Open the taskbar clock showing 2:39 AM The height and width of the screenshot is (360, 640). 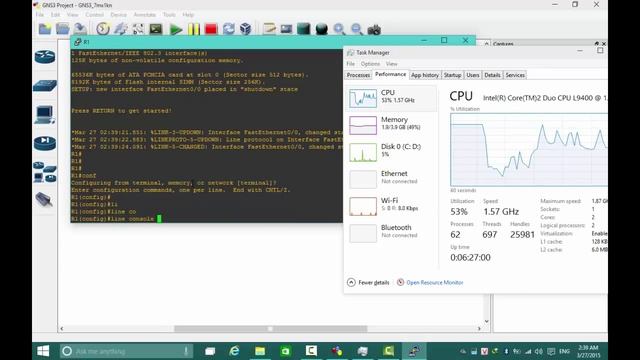click(x=589, y=351)
